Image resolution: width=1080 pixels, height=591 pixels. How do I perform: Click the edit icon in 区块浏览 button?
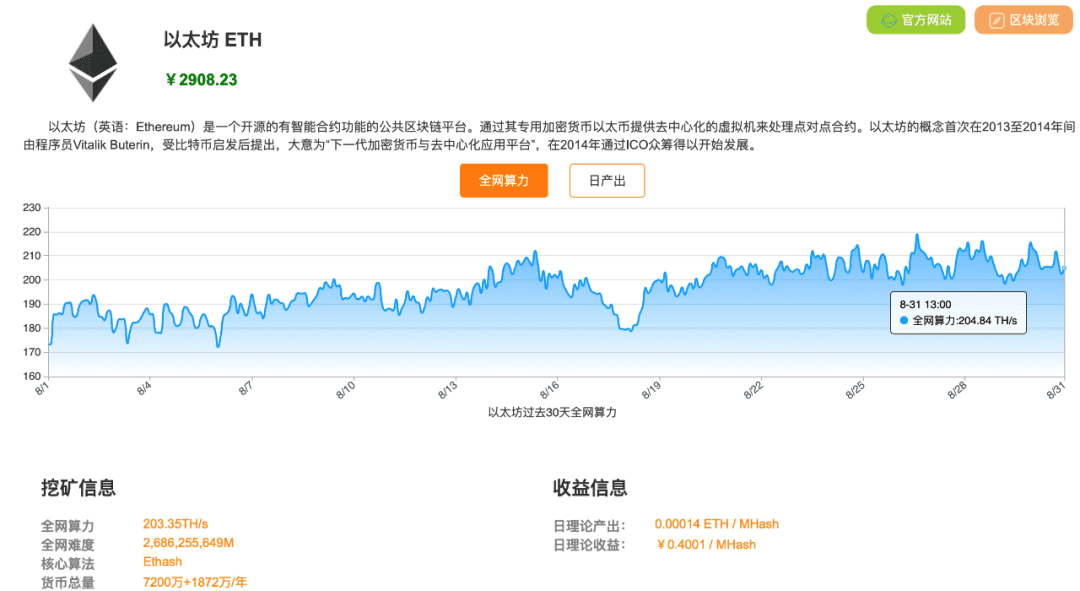pos(997,21)
